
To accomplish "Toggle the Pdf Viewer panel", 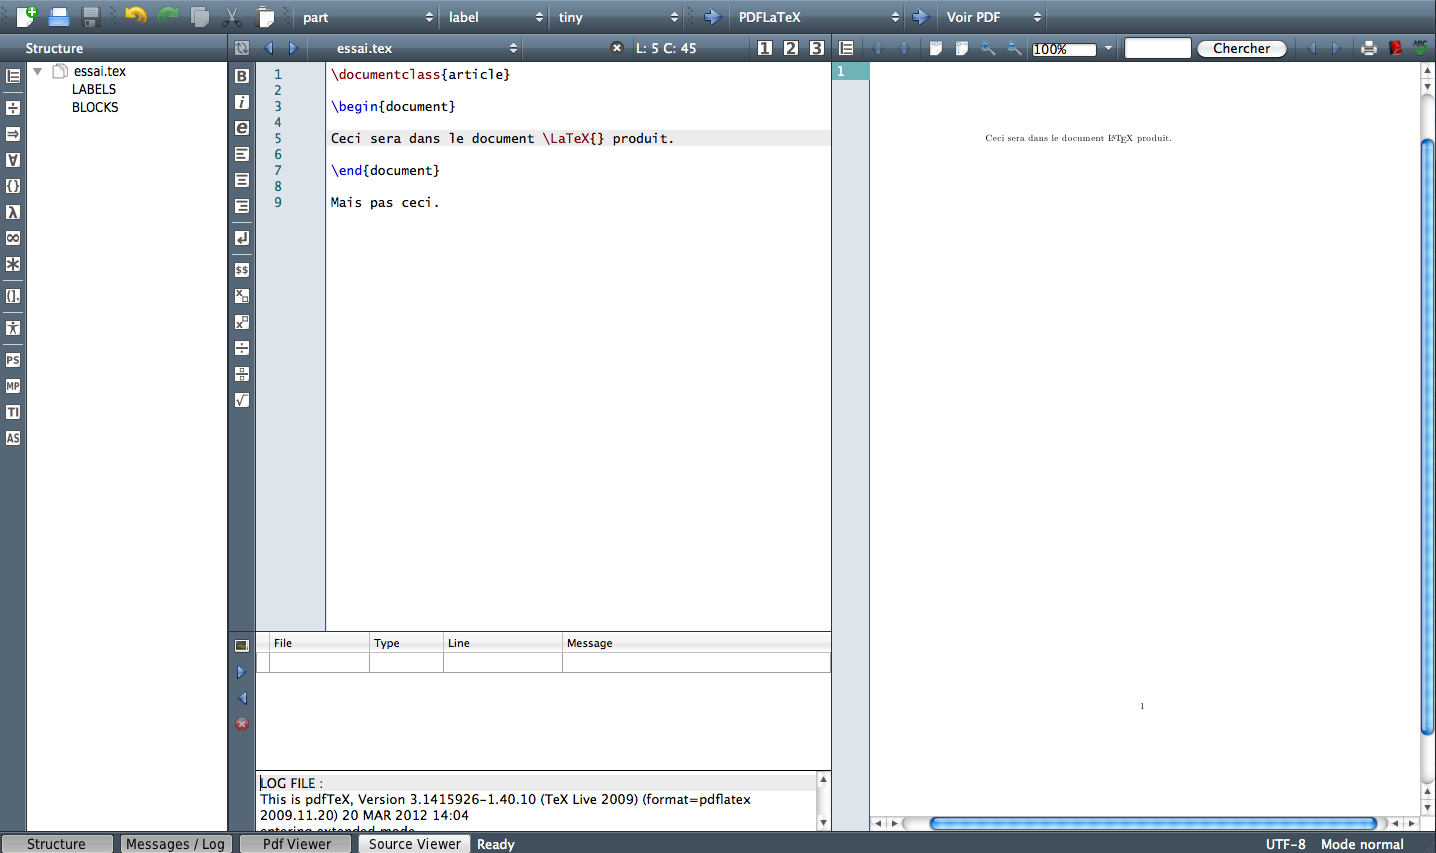I will pos(297,844).
